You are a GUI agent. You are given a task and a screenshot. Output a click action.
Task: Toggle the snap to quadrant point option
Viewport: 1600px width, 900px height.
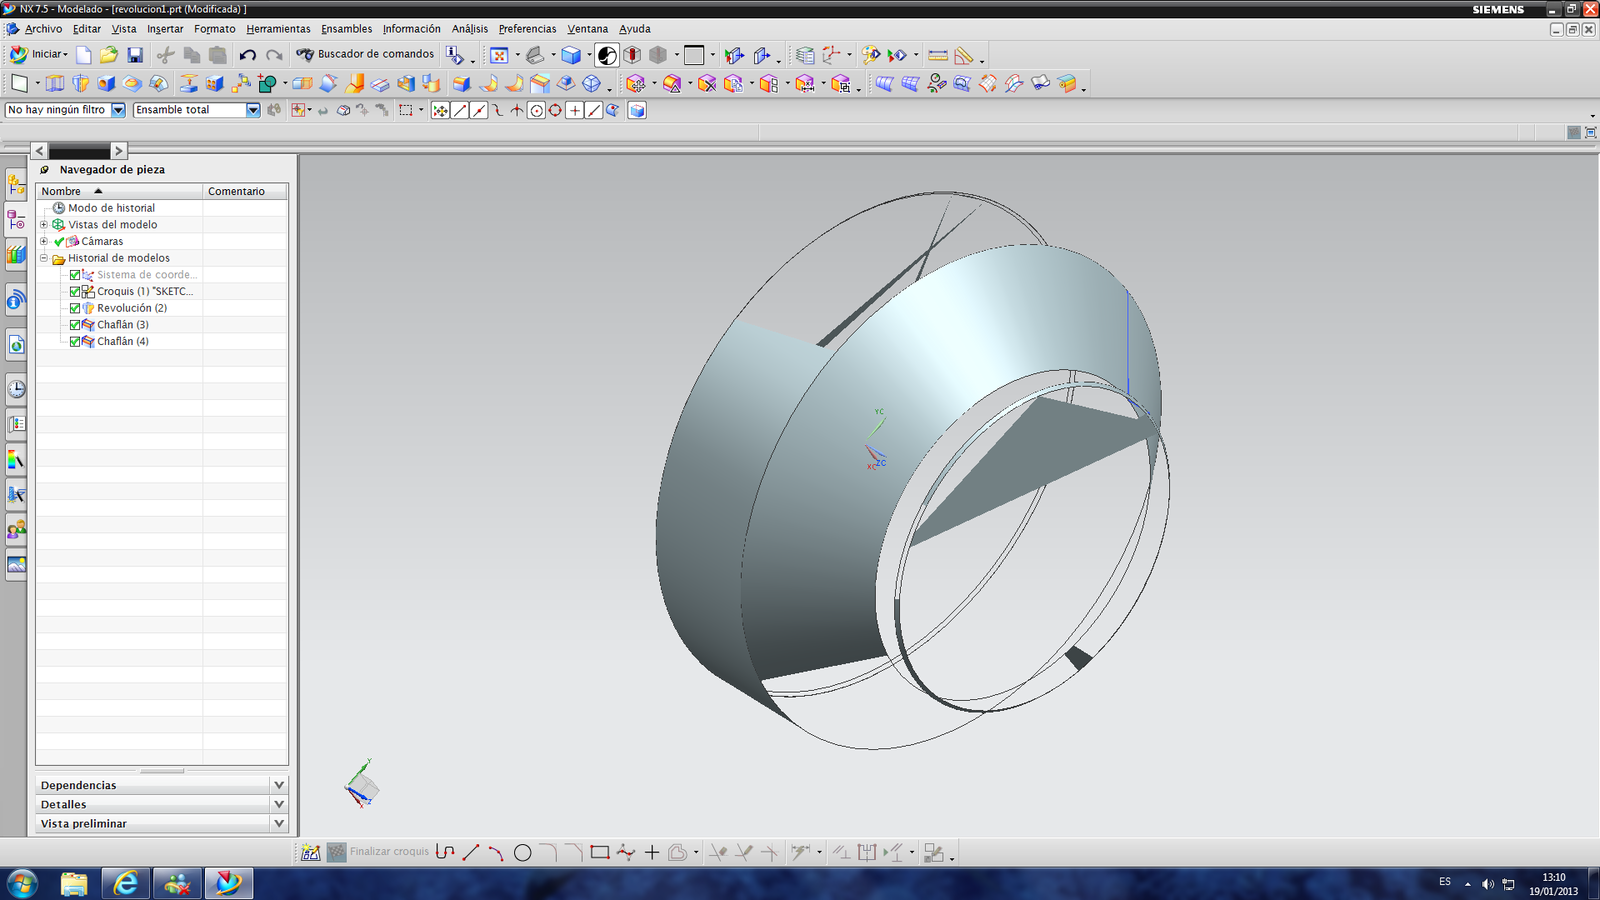[x=556, y=111]
